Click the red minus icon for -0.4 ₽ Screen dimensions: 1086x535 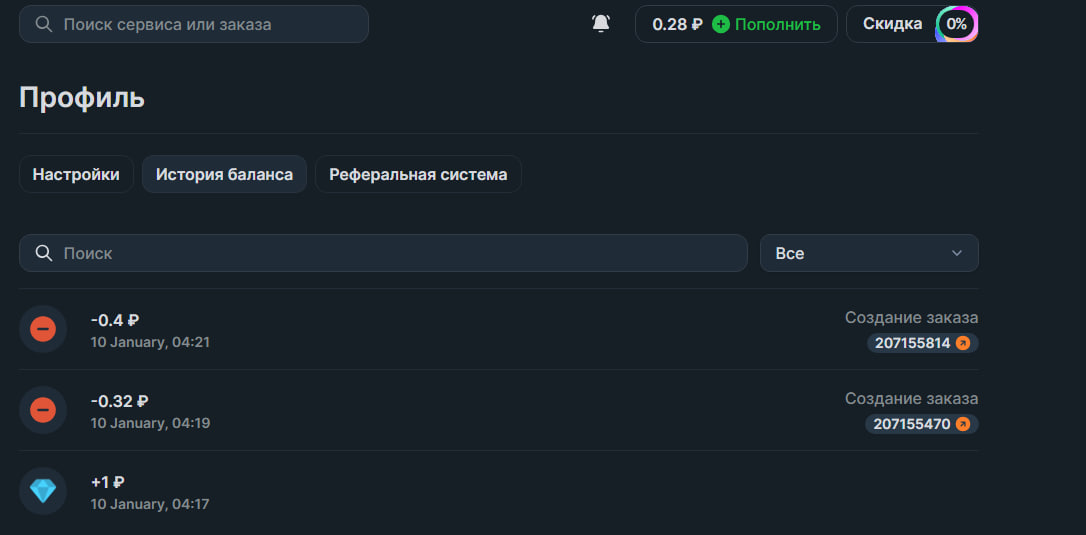43,329
